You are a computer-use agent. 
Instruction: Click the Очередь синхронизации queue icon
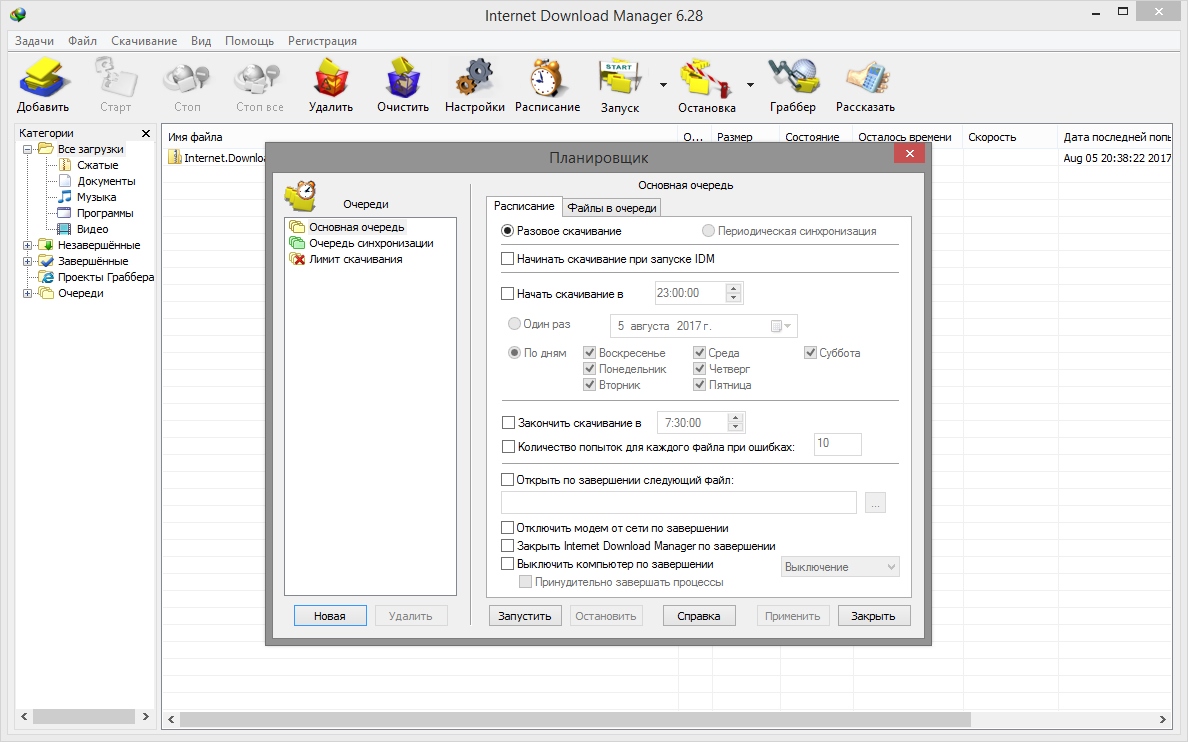pos(296,243)
